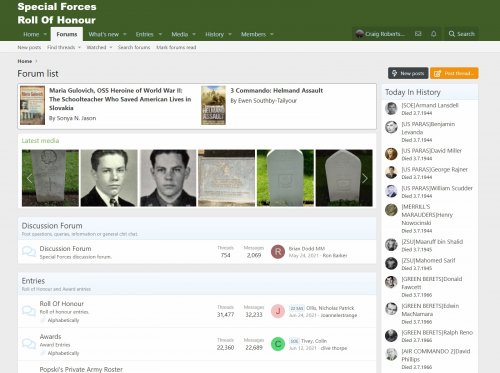
Task: Click George Rajner avatar photo
Action: [391, 173]
